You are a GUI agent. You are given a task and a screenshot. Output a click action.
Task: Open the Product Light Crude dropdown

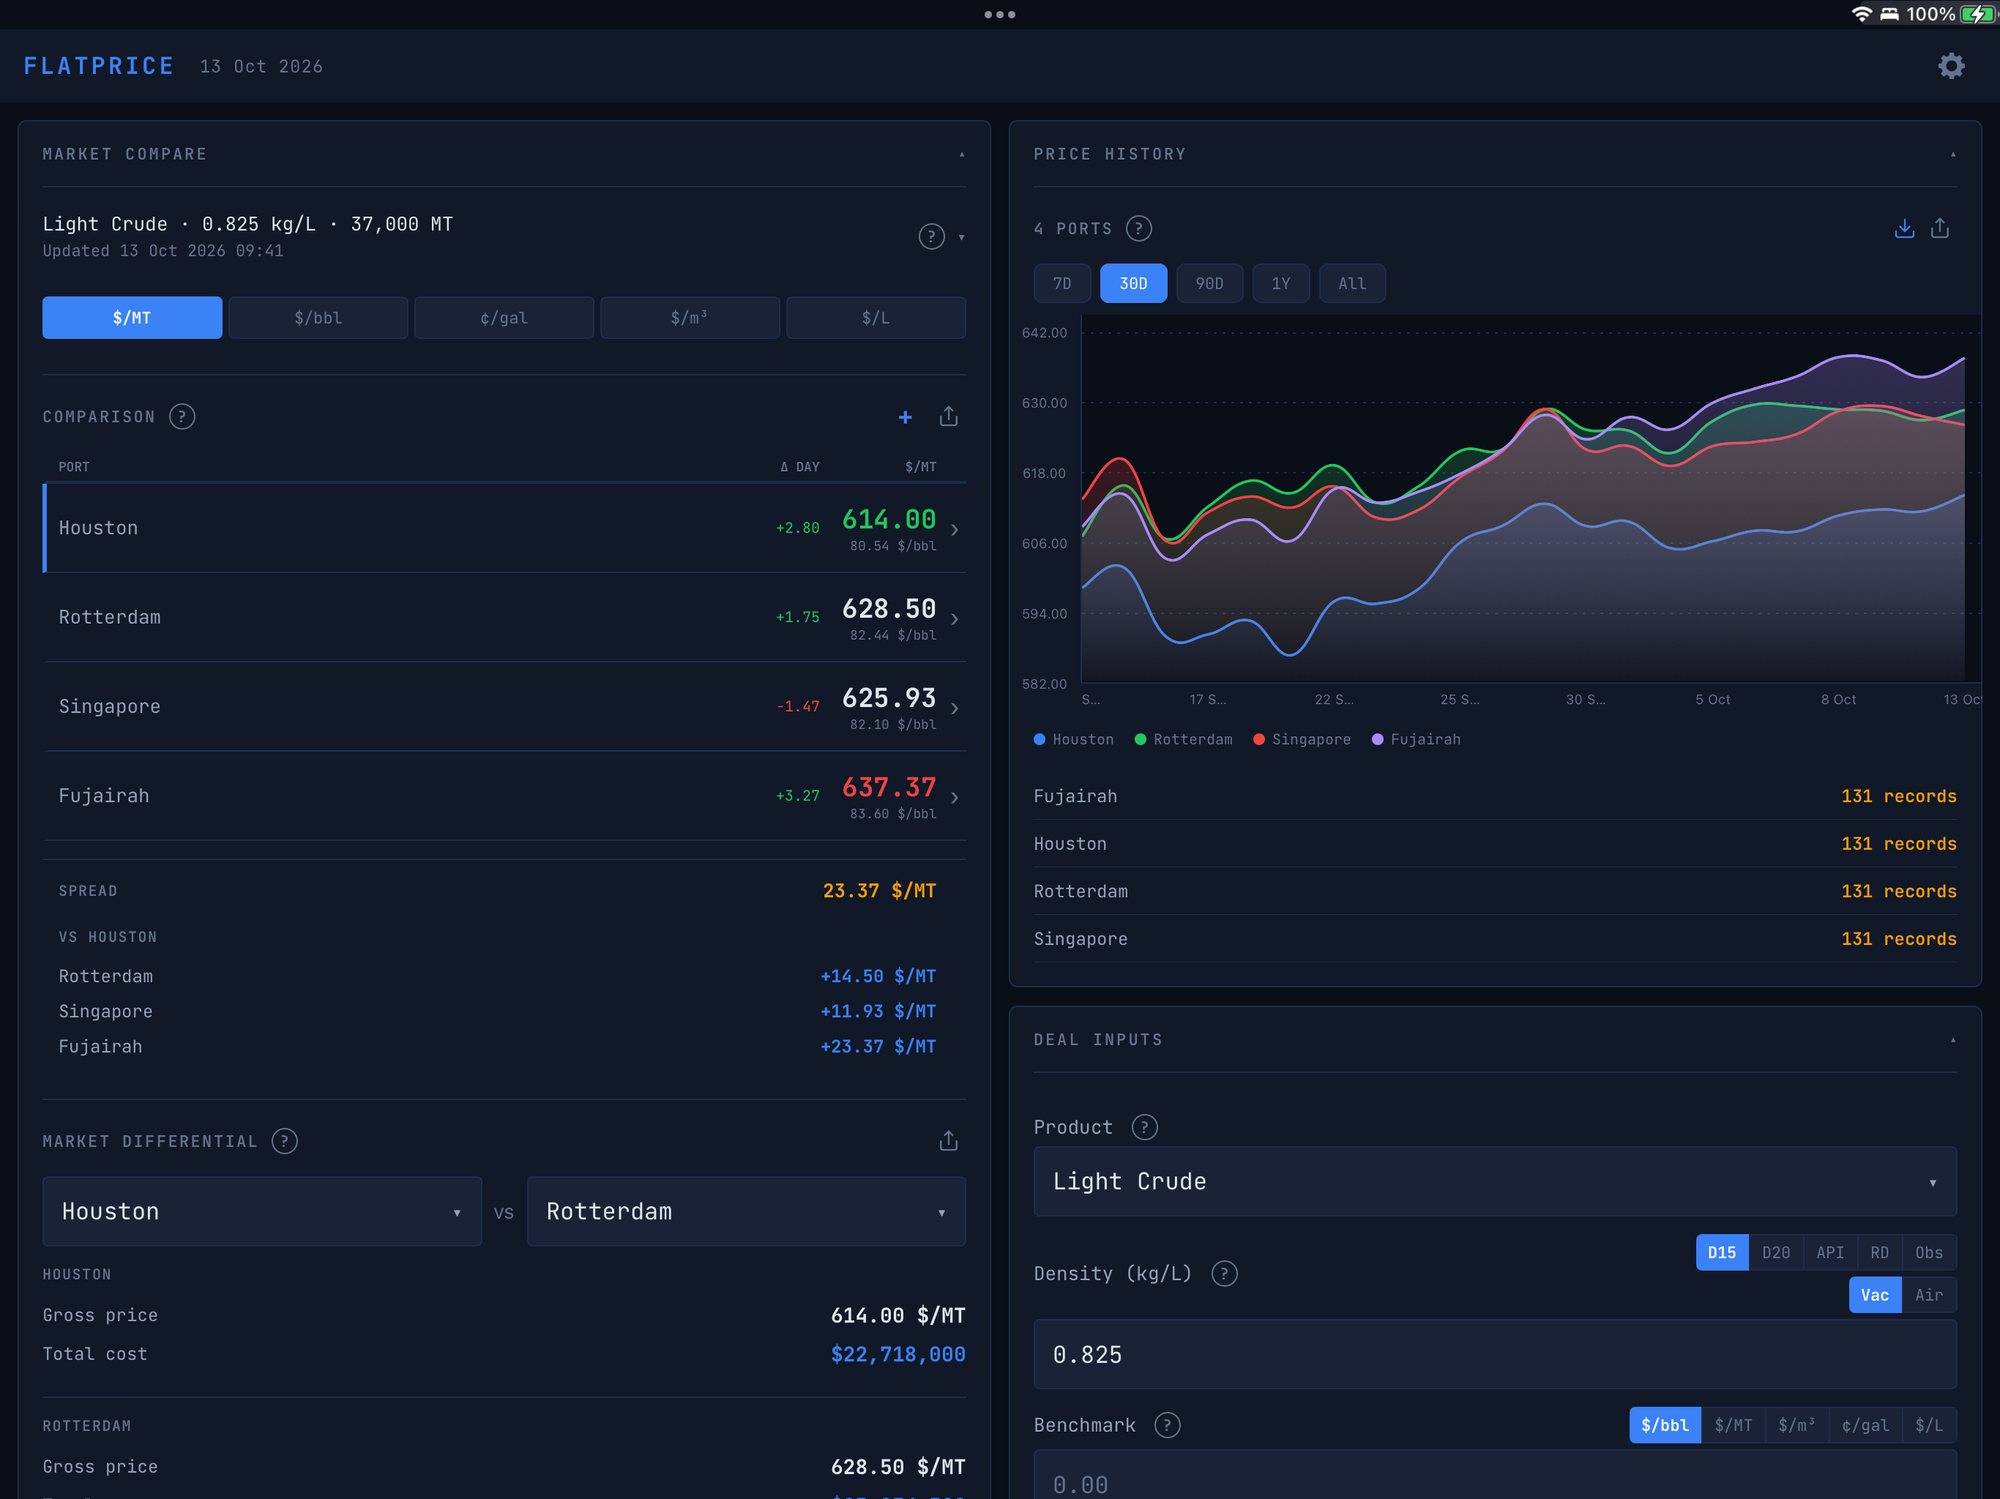point(1495,1181)
